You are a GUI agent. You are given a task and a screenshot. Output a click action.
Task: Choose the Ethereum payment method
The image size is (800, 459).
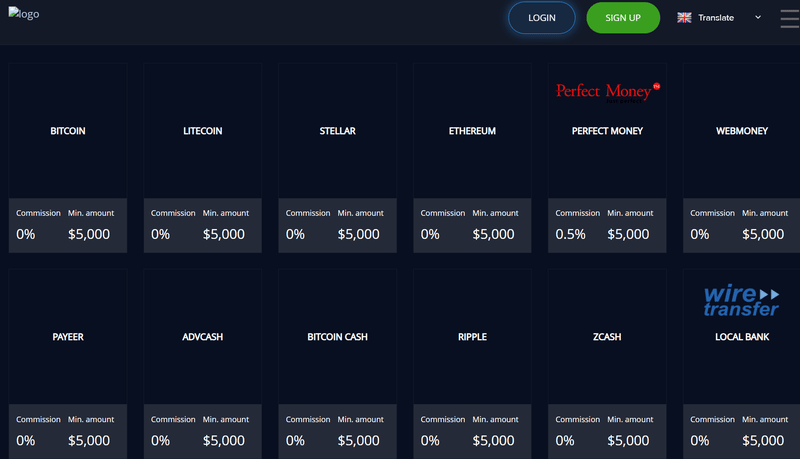[x=472, y=158]
